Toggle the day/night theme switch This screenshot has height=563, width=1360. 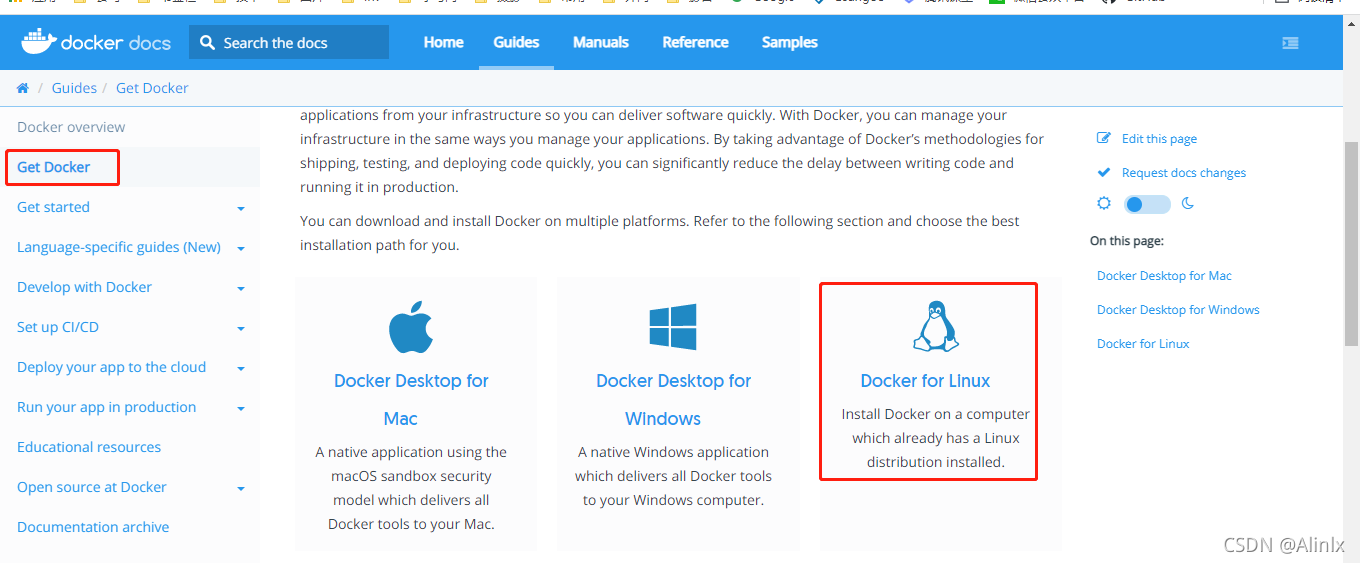point(1147,204)
